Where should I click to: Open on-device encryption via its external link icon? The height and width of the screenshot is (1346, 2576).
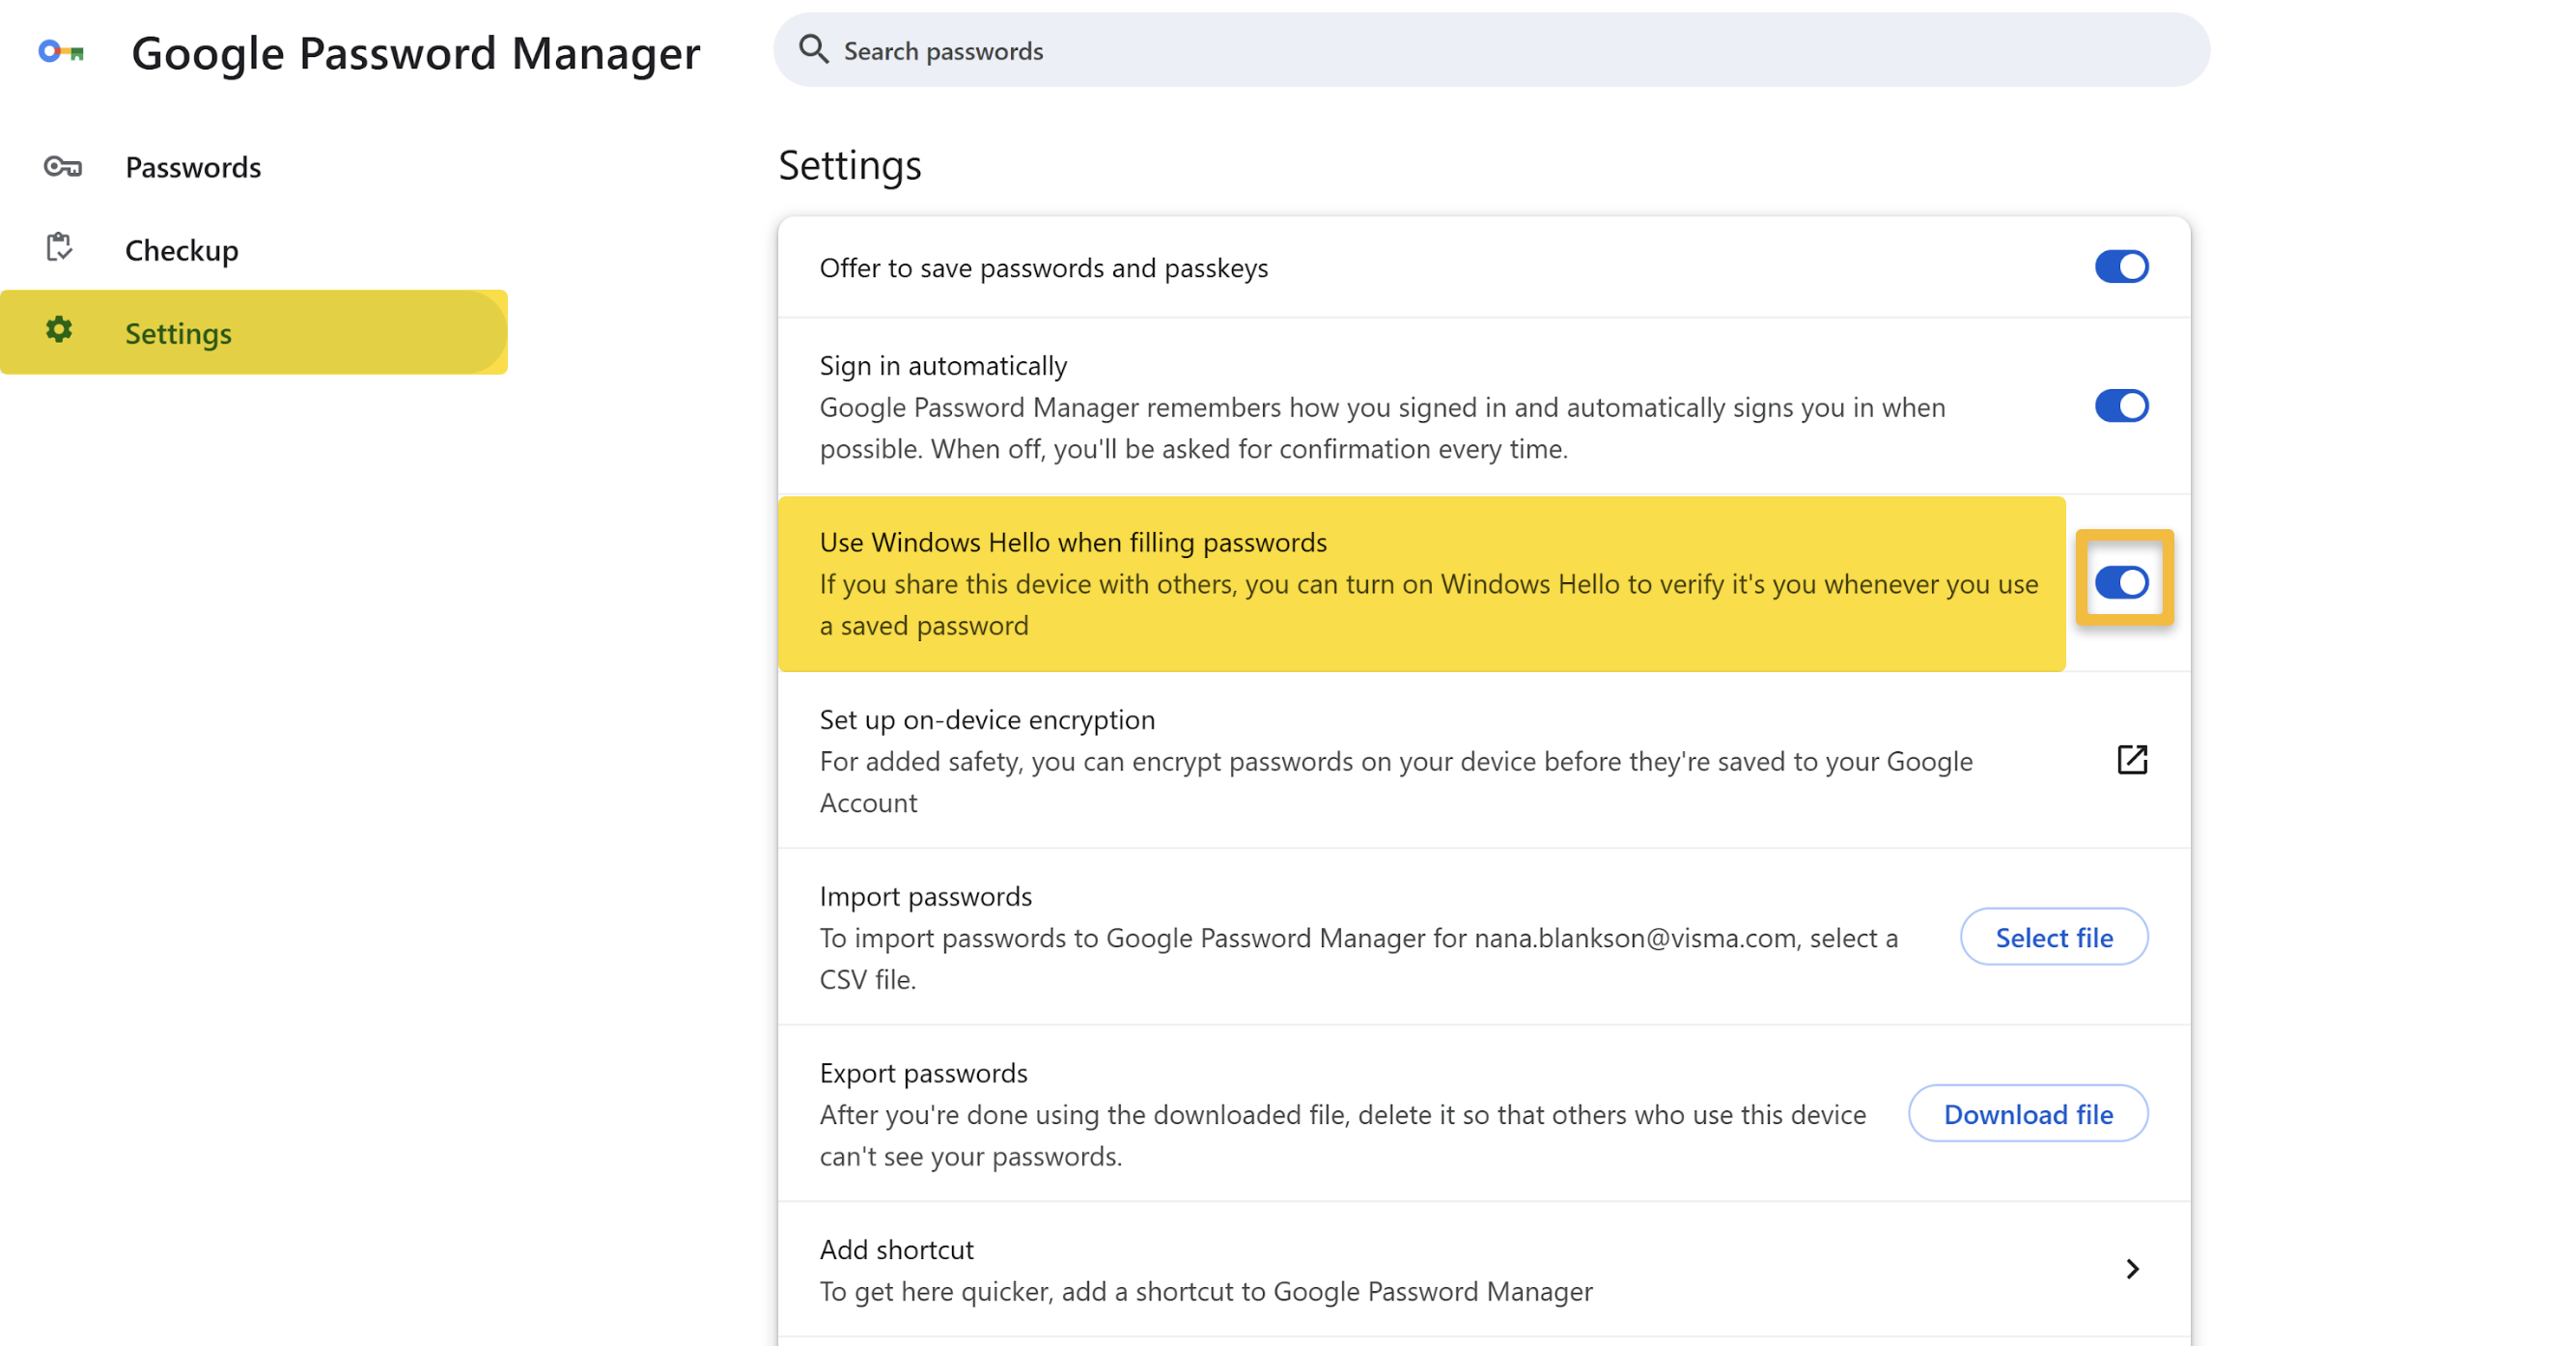click(2133, 760)
